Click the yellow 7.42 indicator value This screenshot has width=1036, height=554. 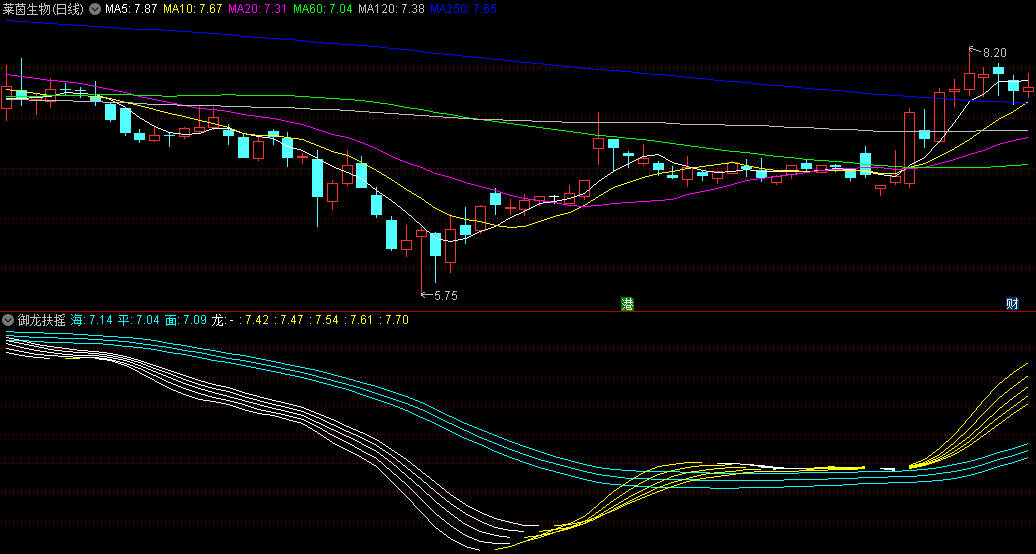click(x=257, y=320)
